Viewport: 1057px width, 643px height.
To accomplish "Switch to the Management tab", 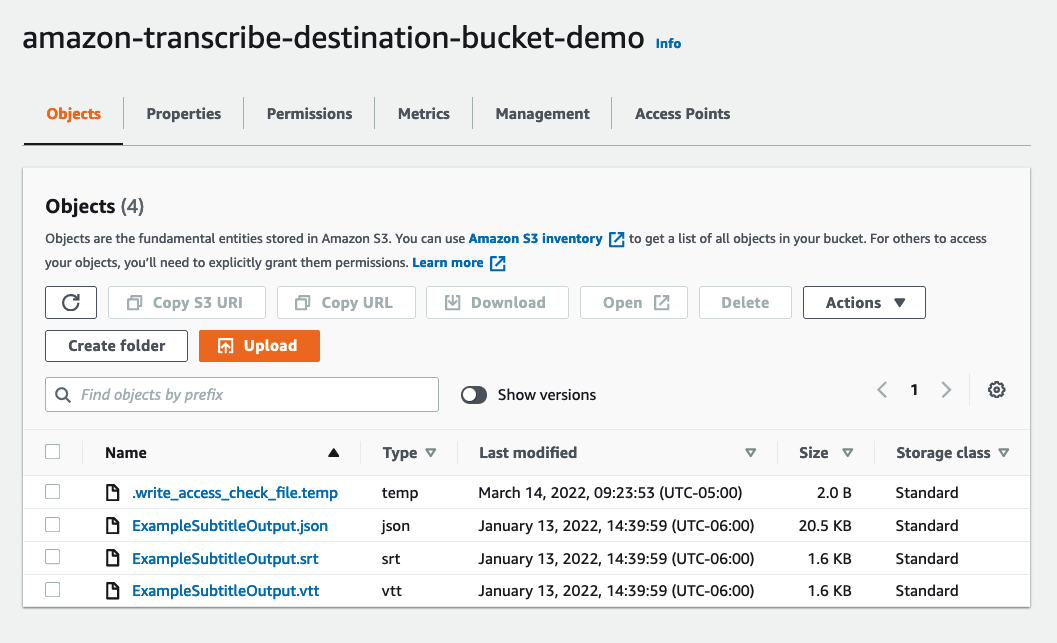I will (543, 114).
